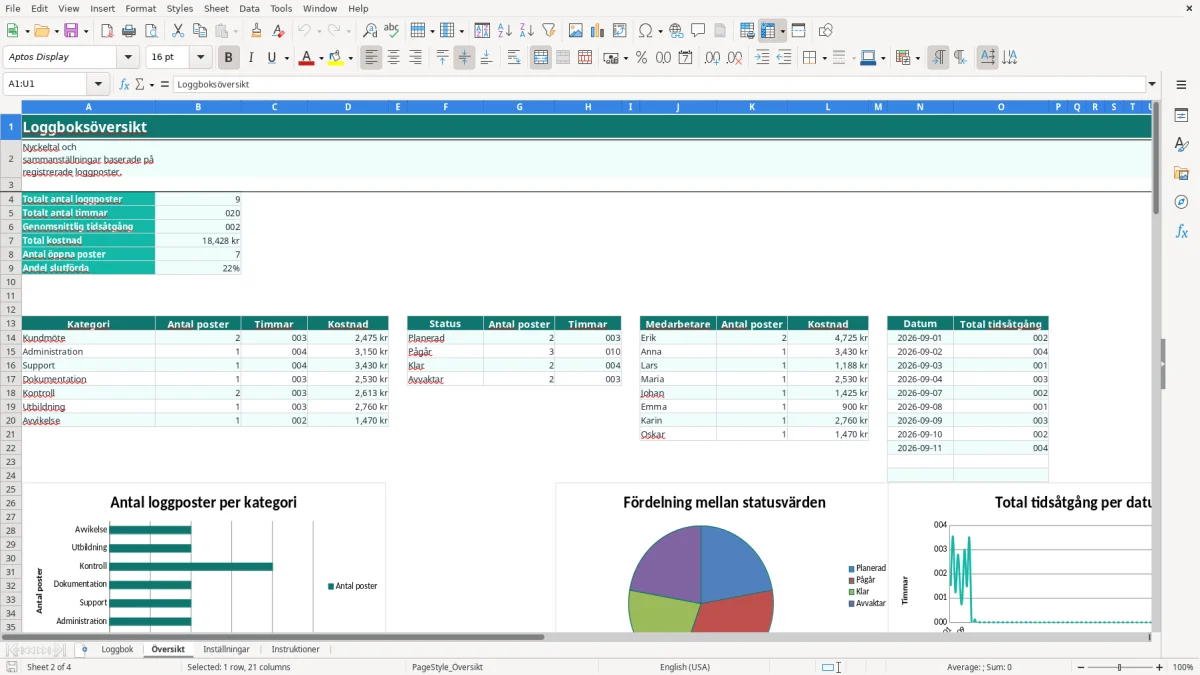Expand the formula bar
This screenshot has height=675, width=1200.
[1152, 85]
